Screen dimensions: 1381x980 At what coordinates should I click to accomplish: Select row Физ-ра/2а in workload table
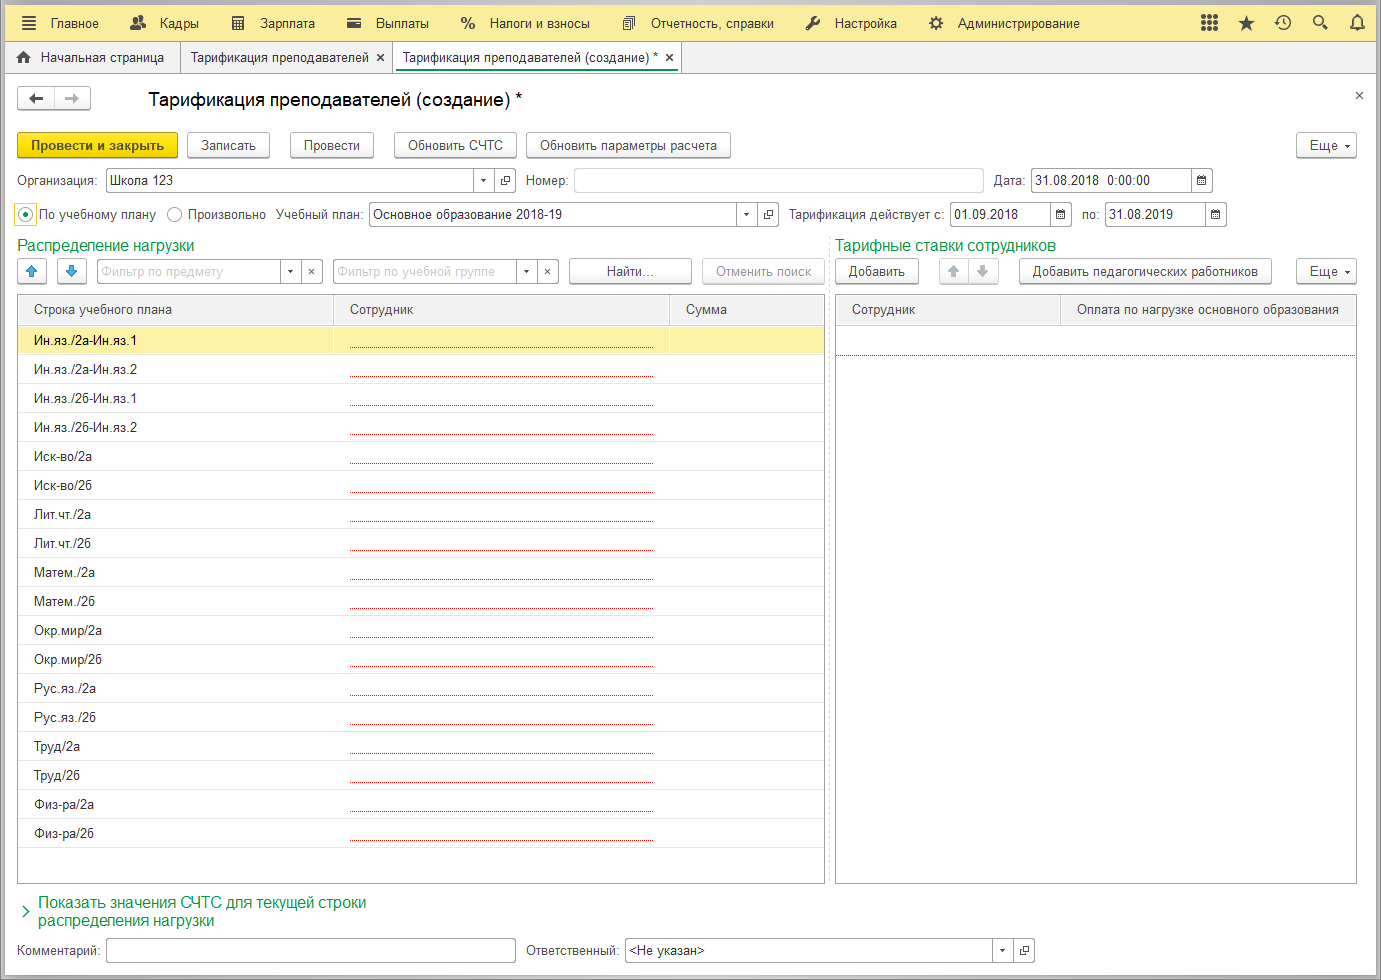[421, 804]
